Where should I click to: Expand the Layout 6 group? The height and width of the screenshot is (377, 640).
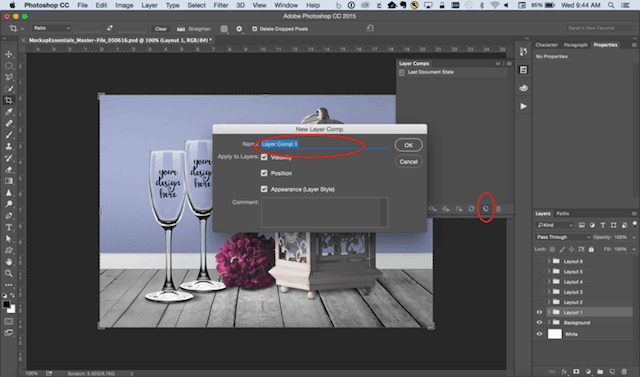[x=549, y=261]
